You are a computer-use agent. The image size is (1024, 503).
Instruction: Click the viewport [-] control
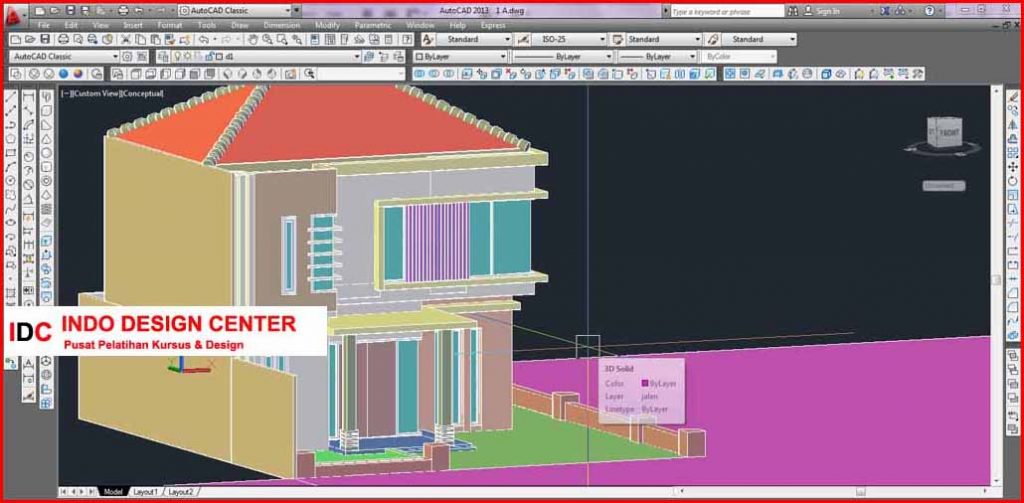point(66,93)
